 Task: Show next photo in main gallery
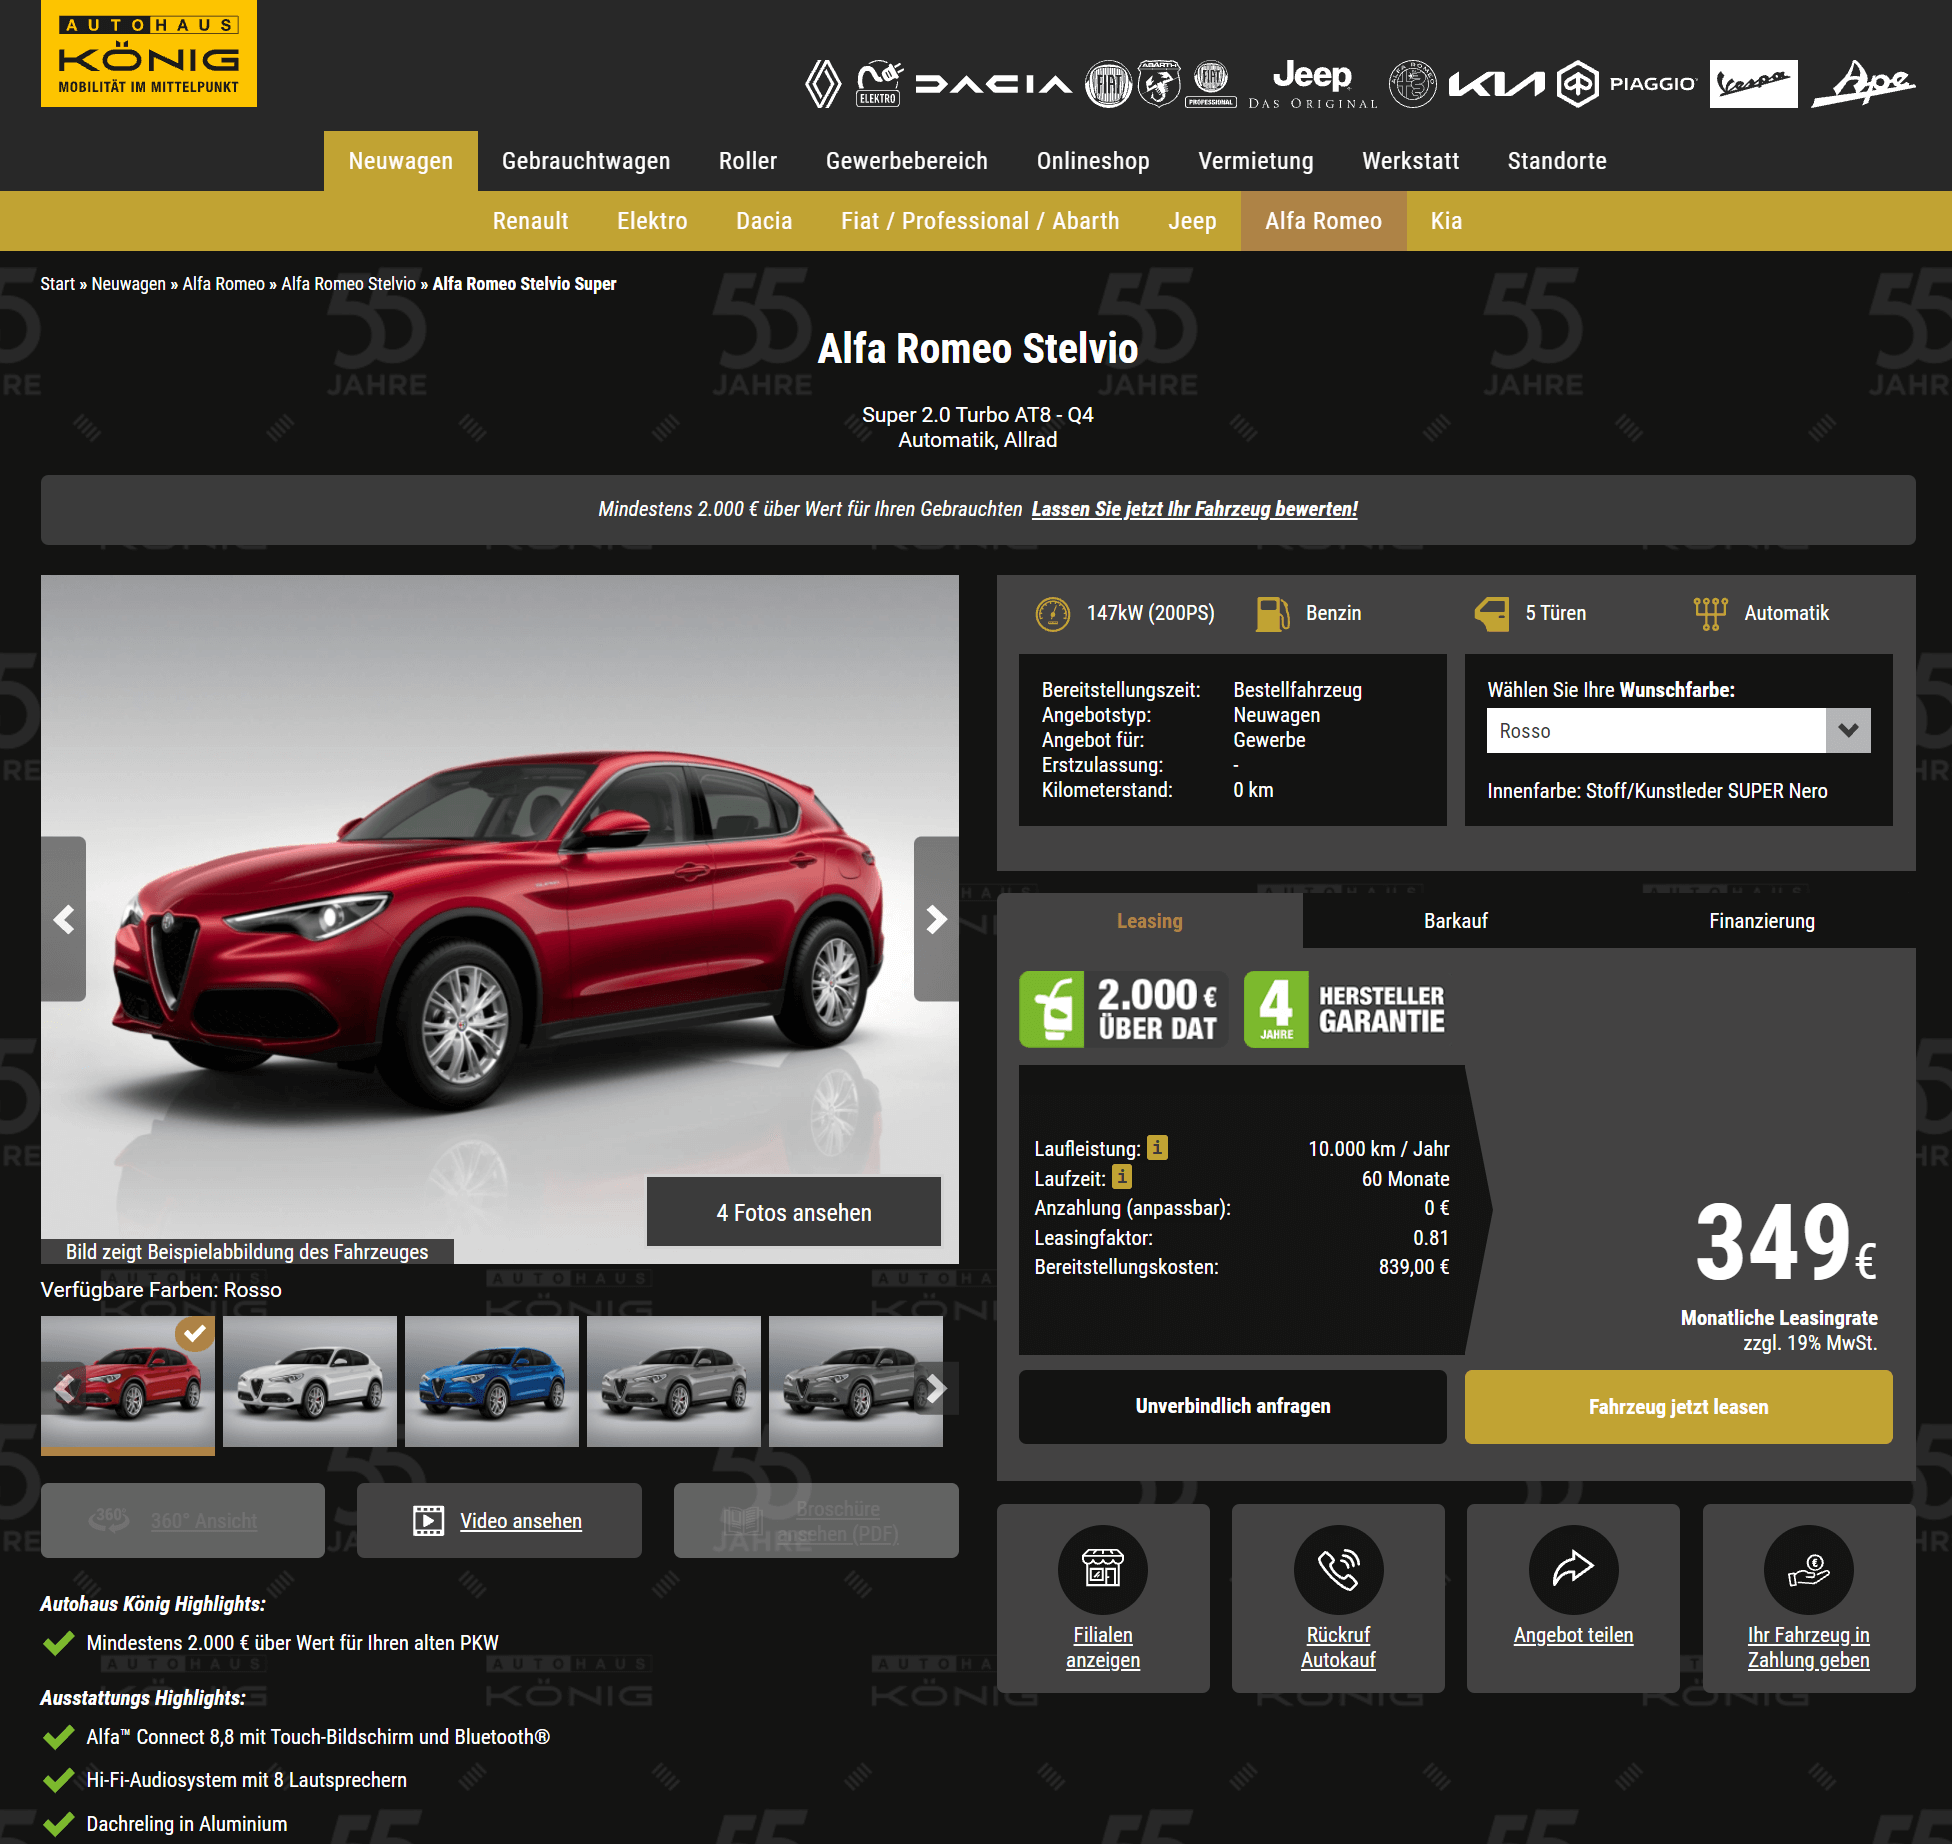pyautogui.click(x=936, y=919)
